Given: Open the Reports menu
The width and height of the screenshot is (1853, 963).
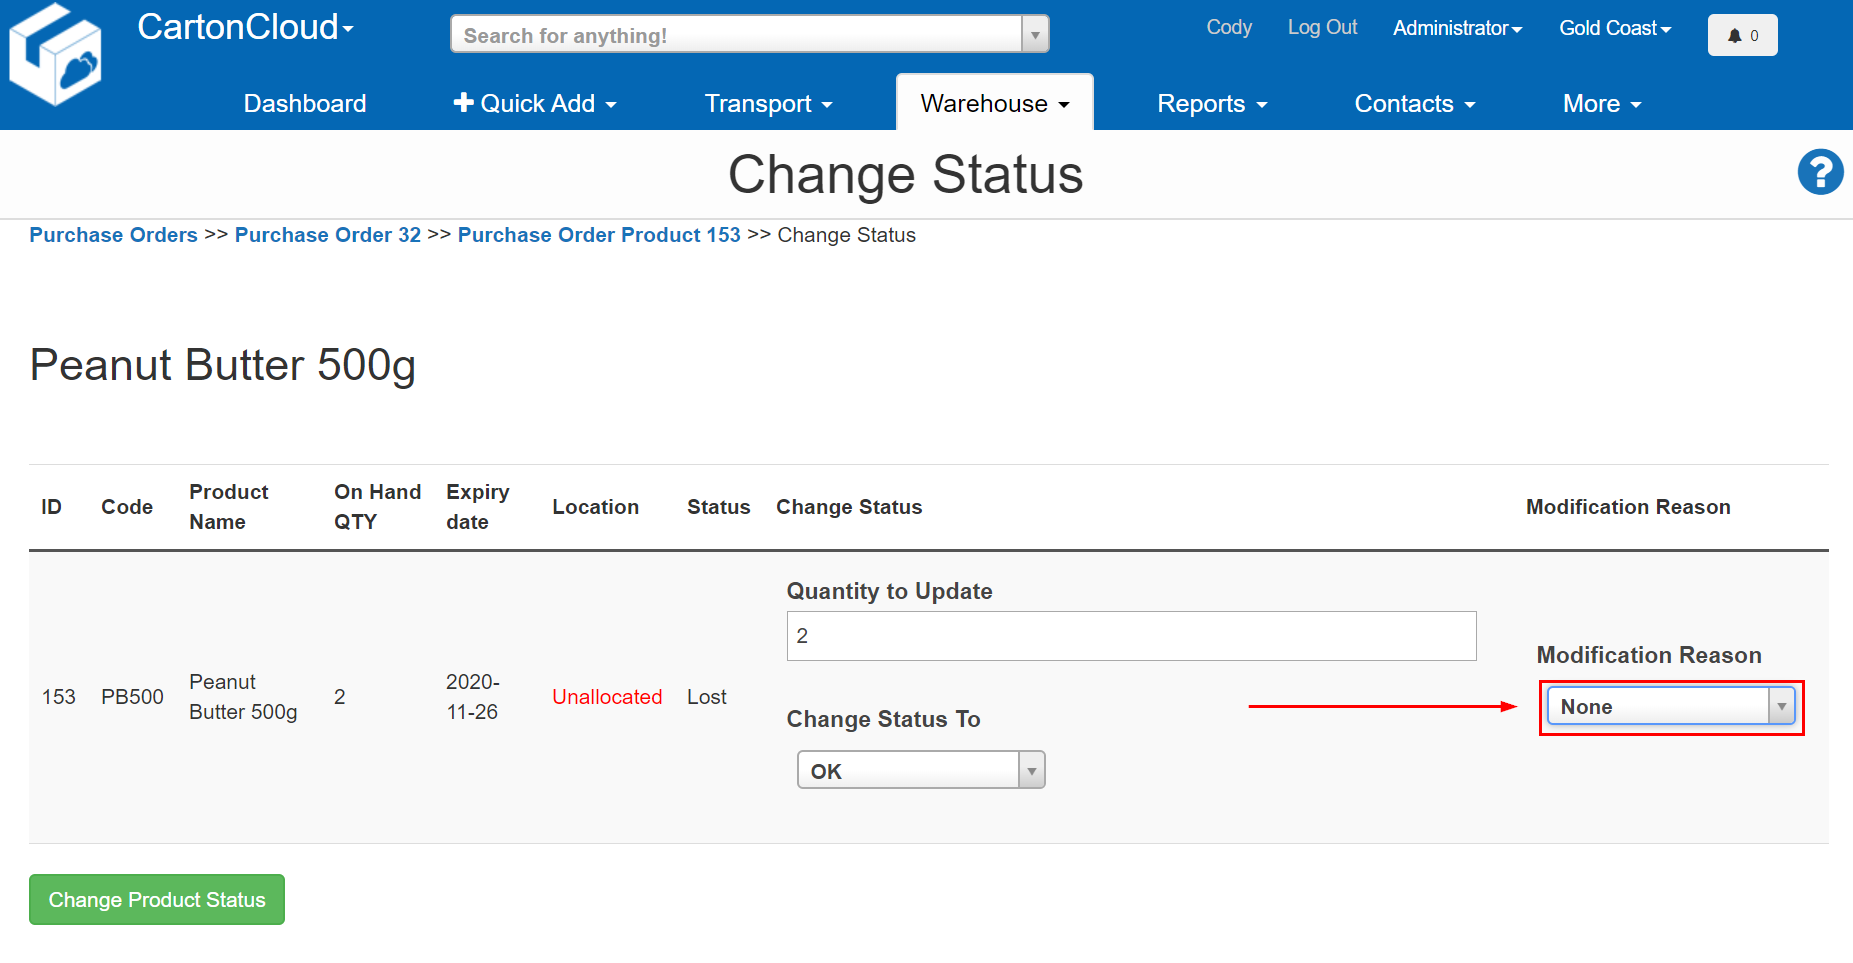Looking at the screenshot, I should tap(1211, 104).
